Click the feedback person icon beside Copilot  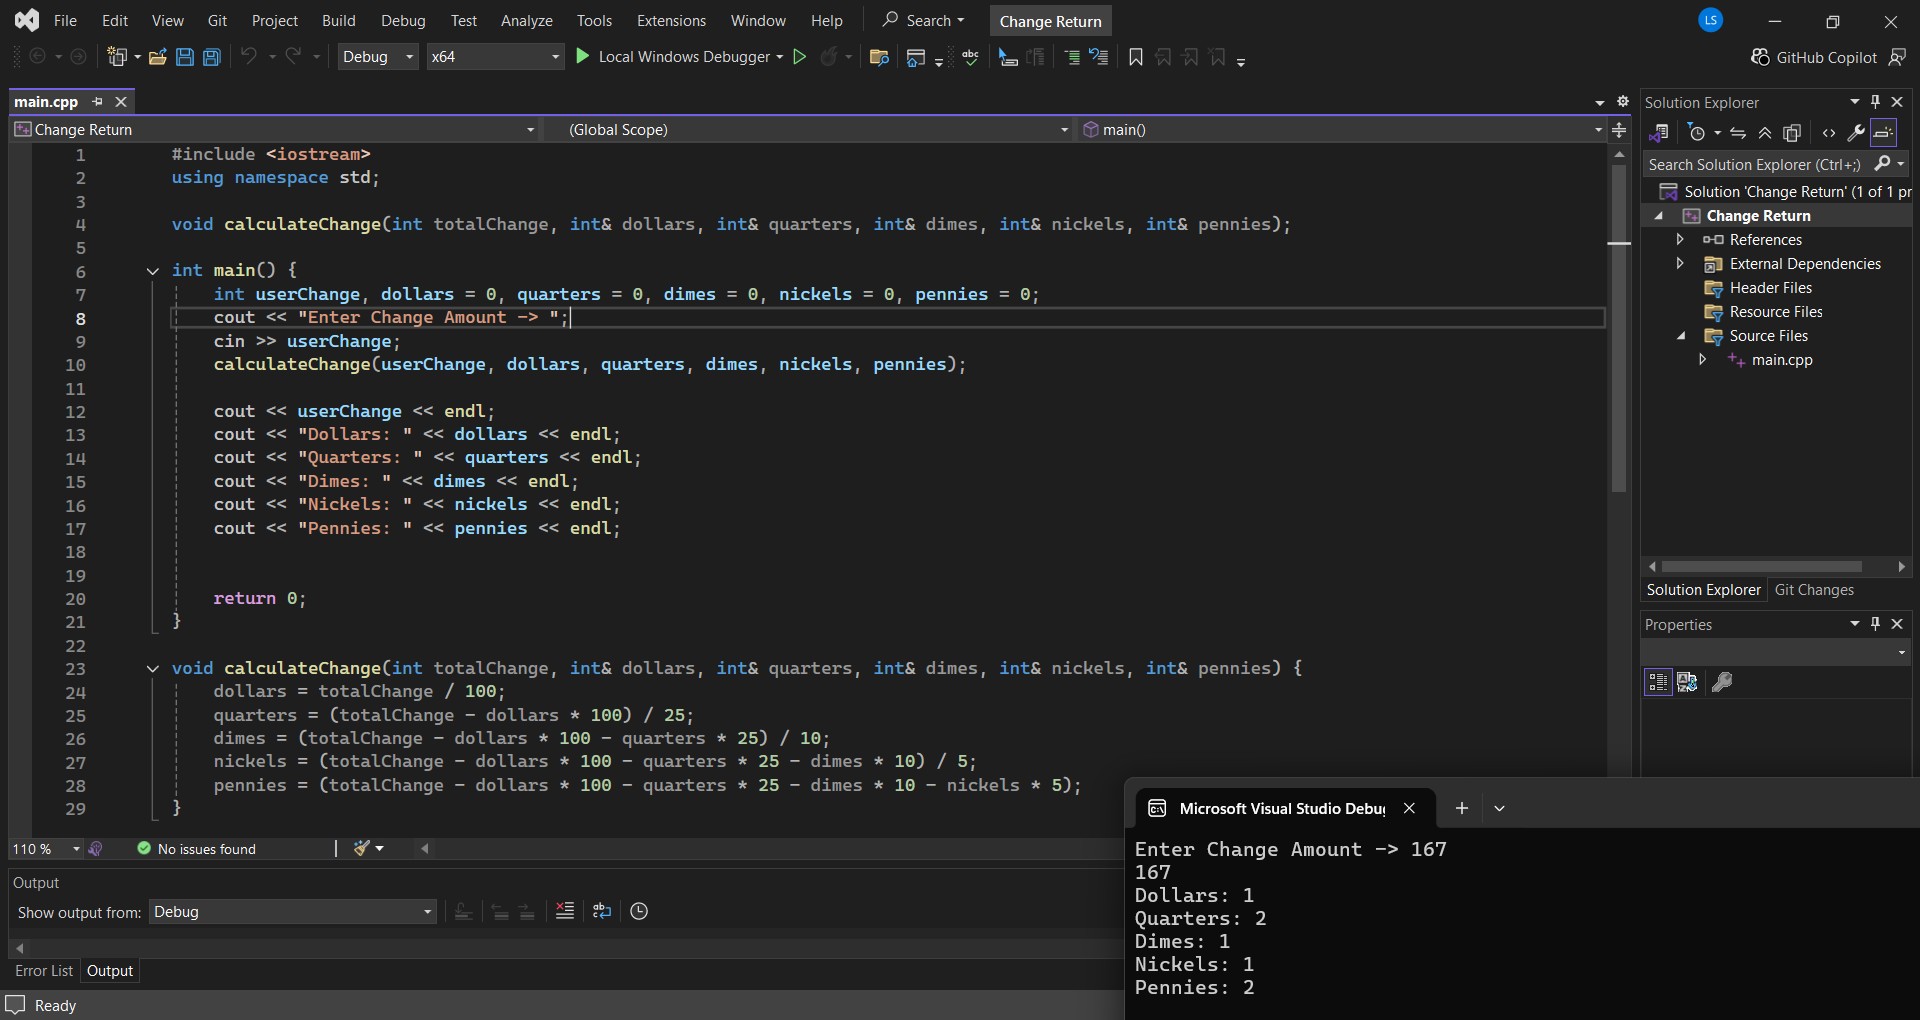pos(1897,57)
